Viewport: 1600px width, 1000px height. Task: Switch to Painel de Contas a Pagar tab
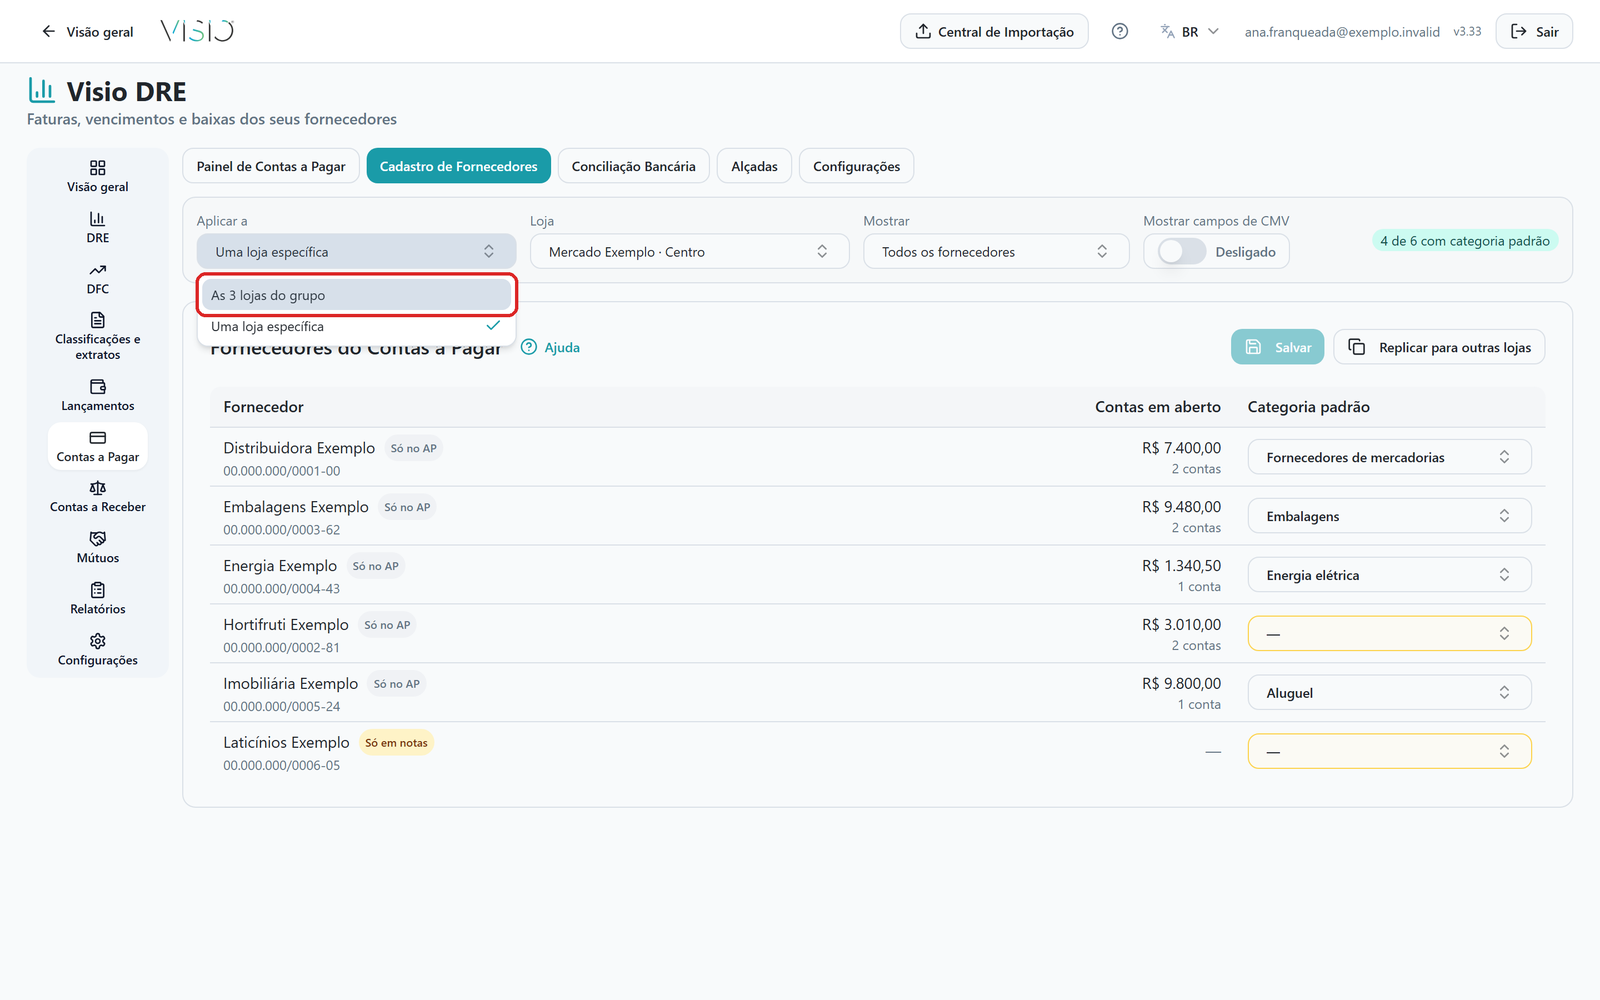pyautogui.click(x=271, y=166)
